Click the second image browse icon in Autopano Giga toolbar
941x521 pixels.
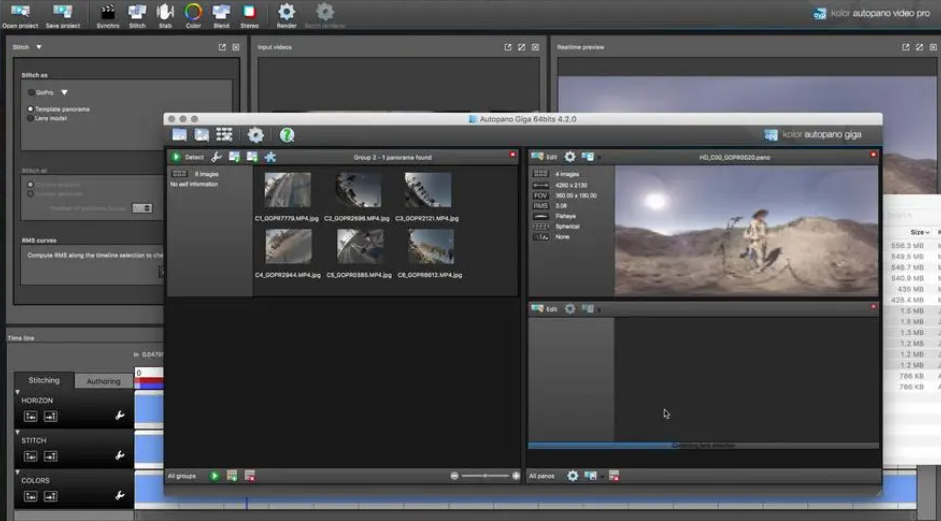pyautogui.click(x=202, y=135)
